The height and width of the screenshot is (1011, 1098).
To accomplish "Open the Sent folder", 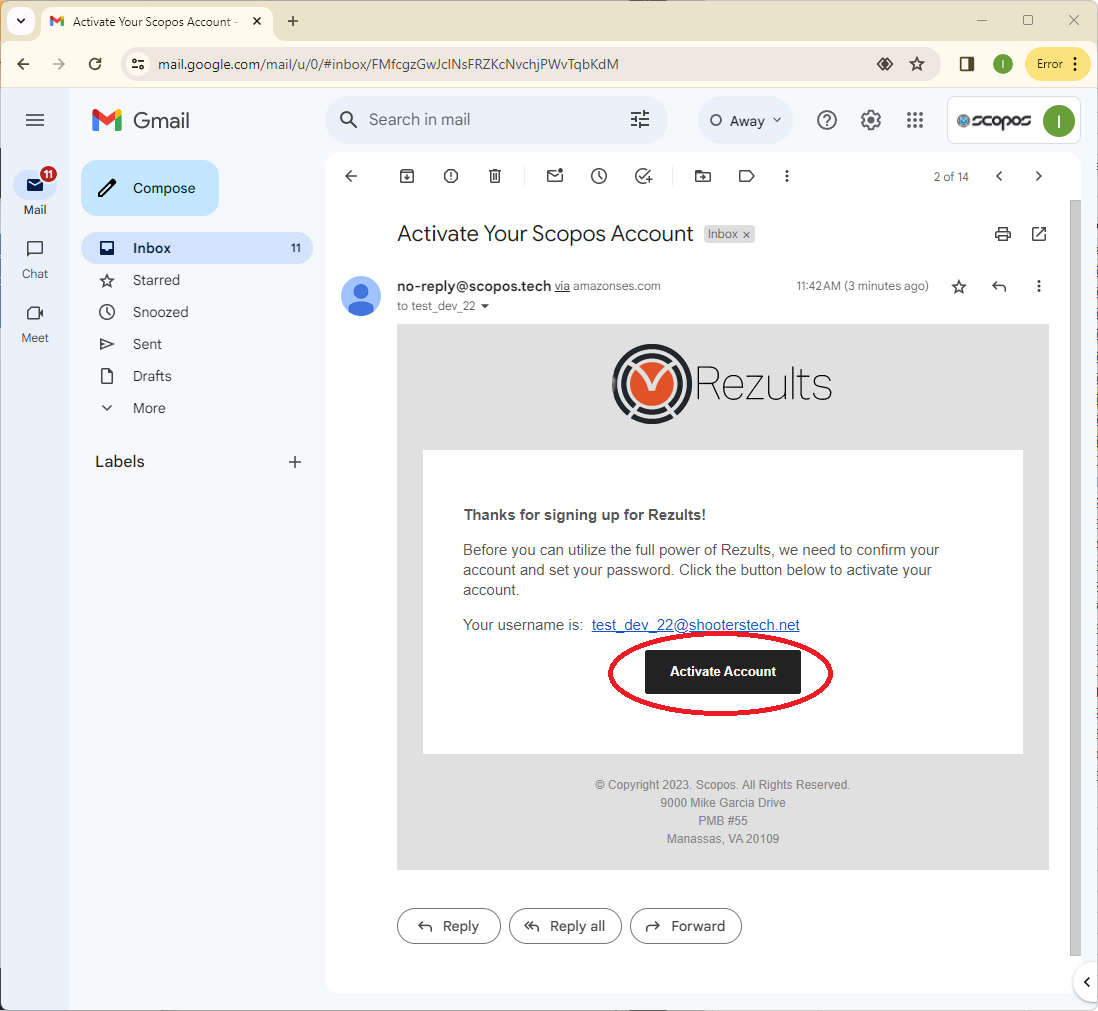I will (x=147, y=344).
